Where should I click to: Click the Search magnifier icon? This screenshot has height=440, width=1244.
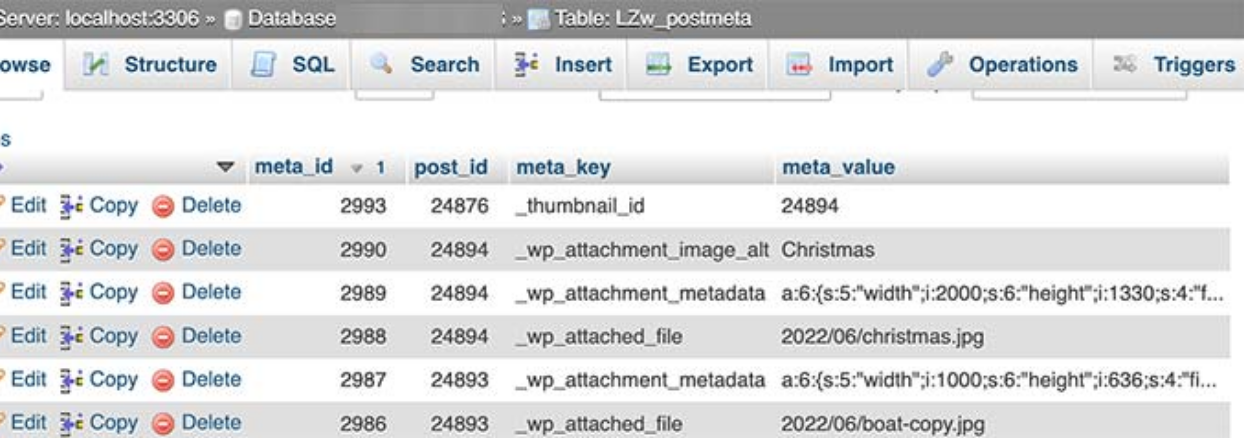pyautogui.click(x=382, y=65)
